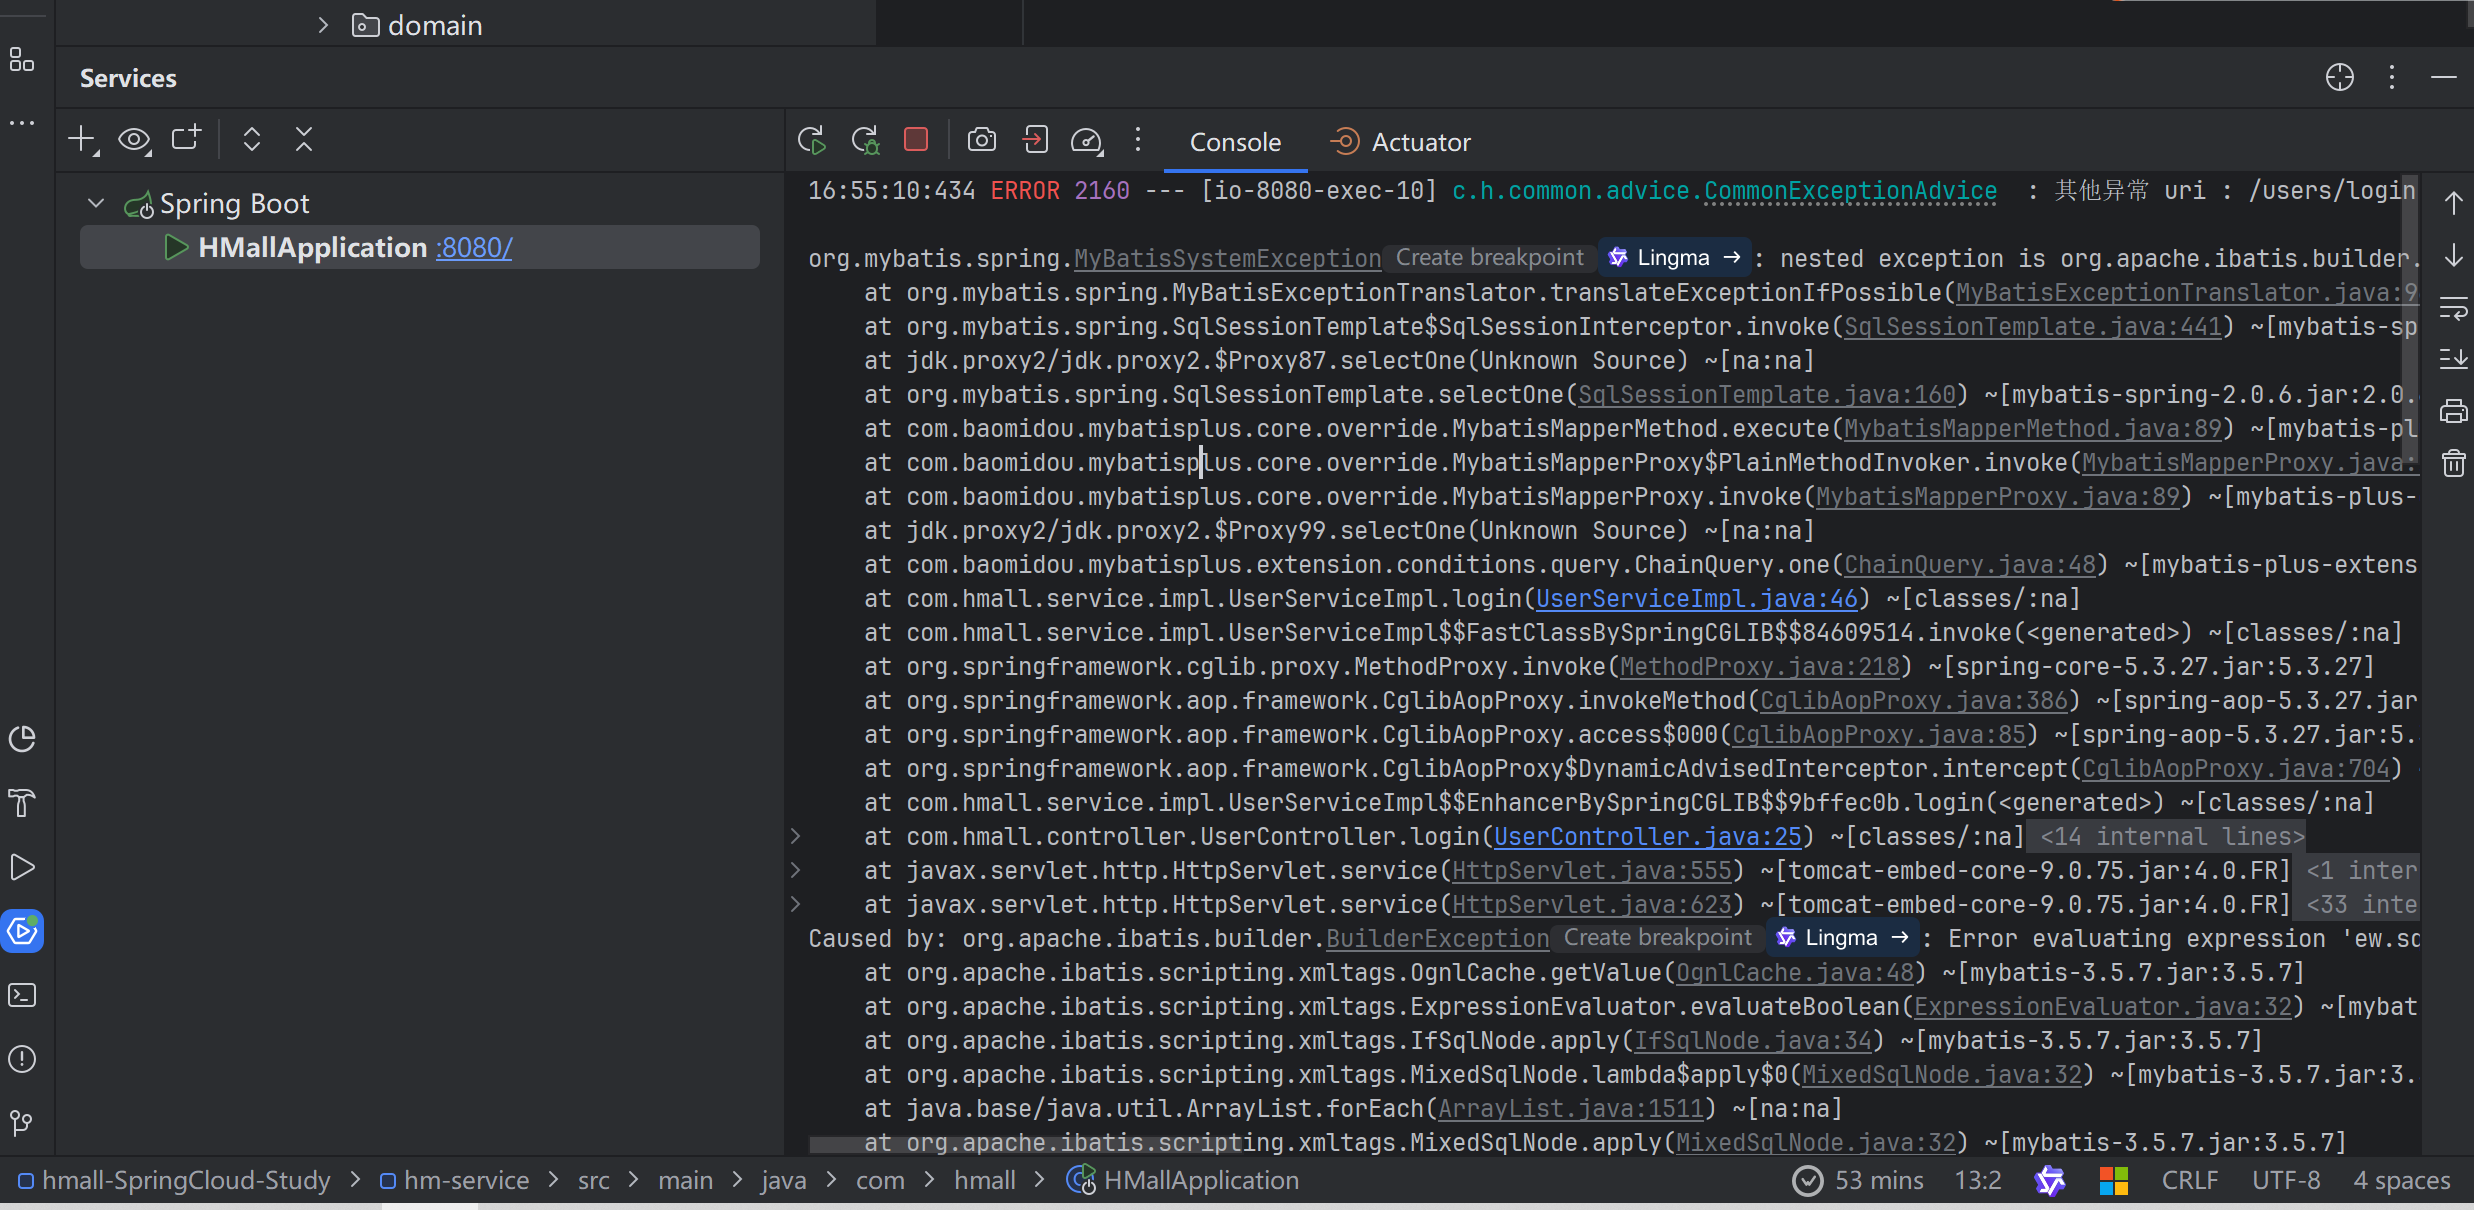Click the CRLF line separator widget
This screenshot has height=1210, width=2474.
pyautogui.click(x=2190, y=1181)
